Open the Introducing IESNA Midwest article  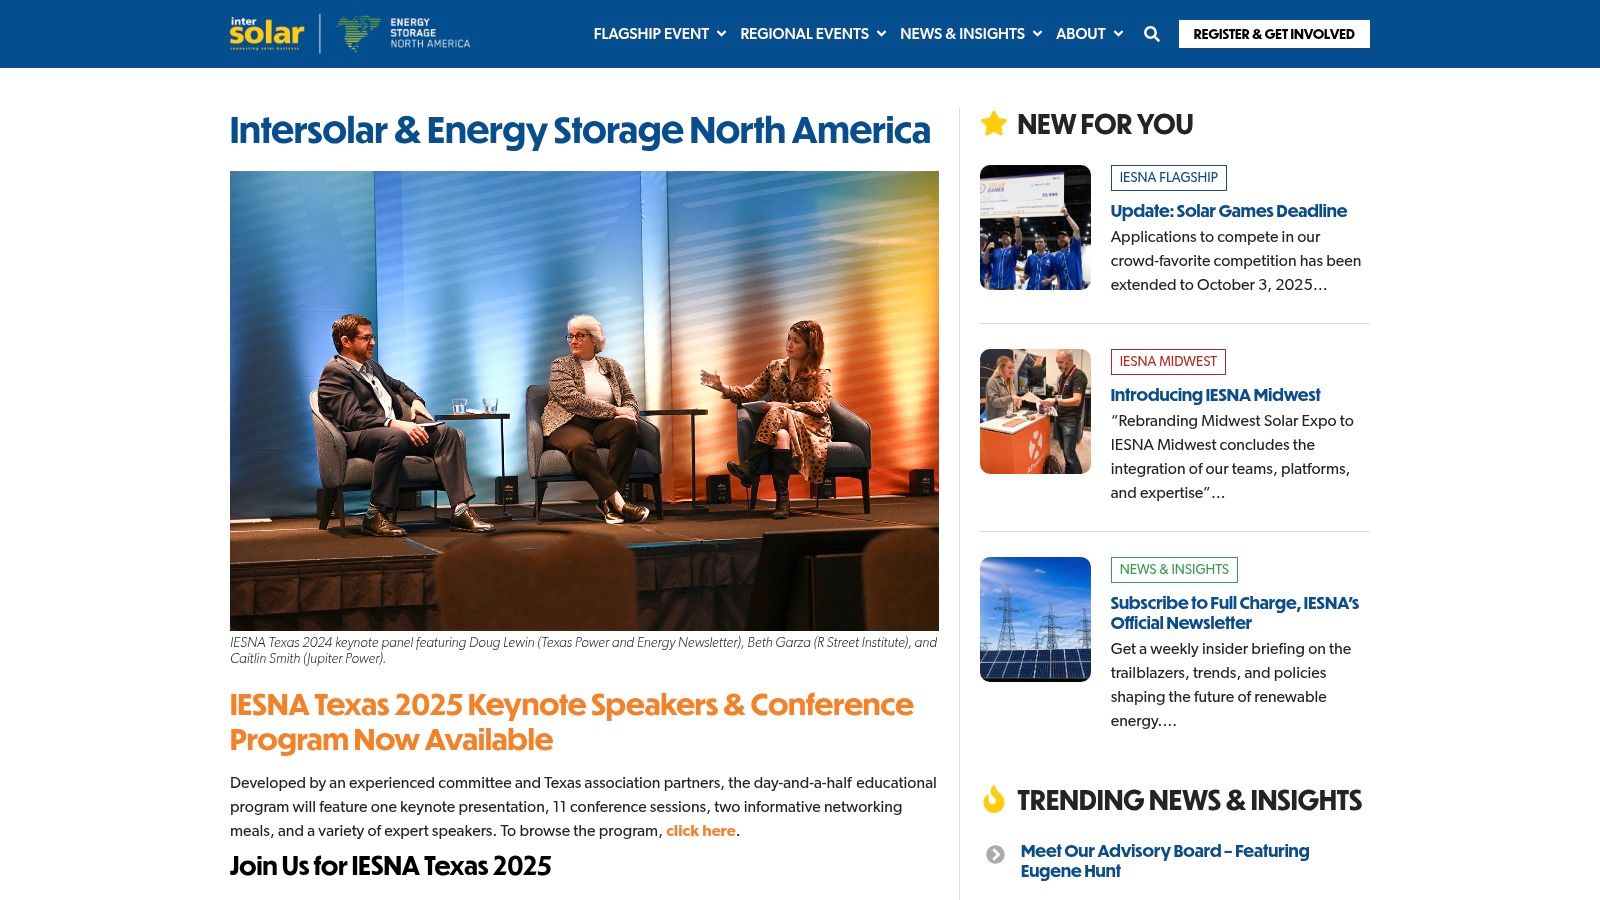pyautogui.click(x=1215, y=395)
